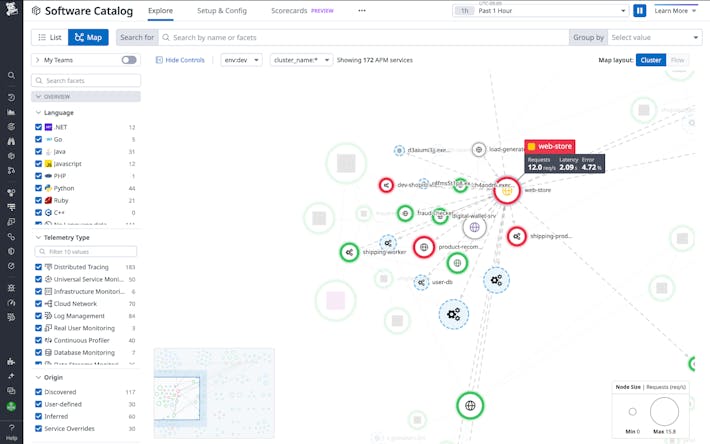Uncheck the Distributed Tracing checkbox
The height and width of the screenshot is (444, 710).
(39, 267)
